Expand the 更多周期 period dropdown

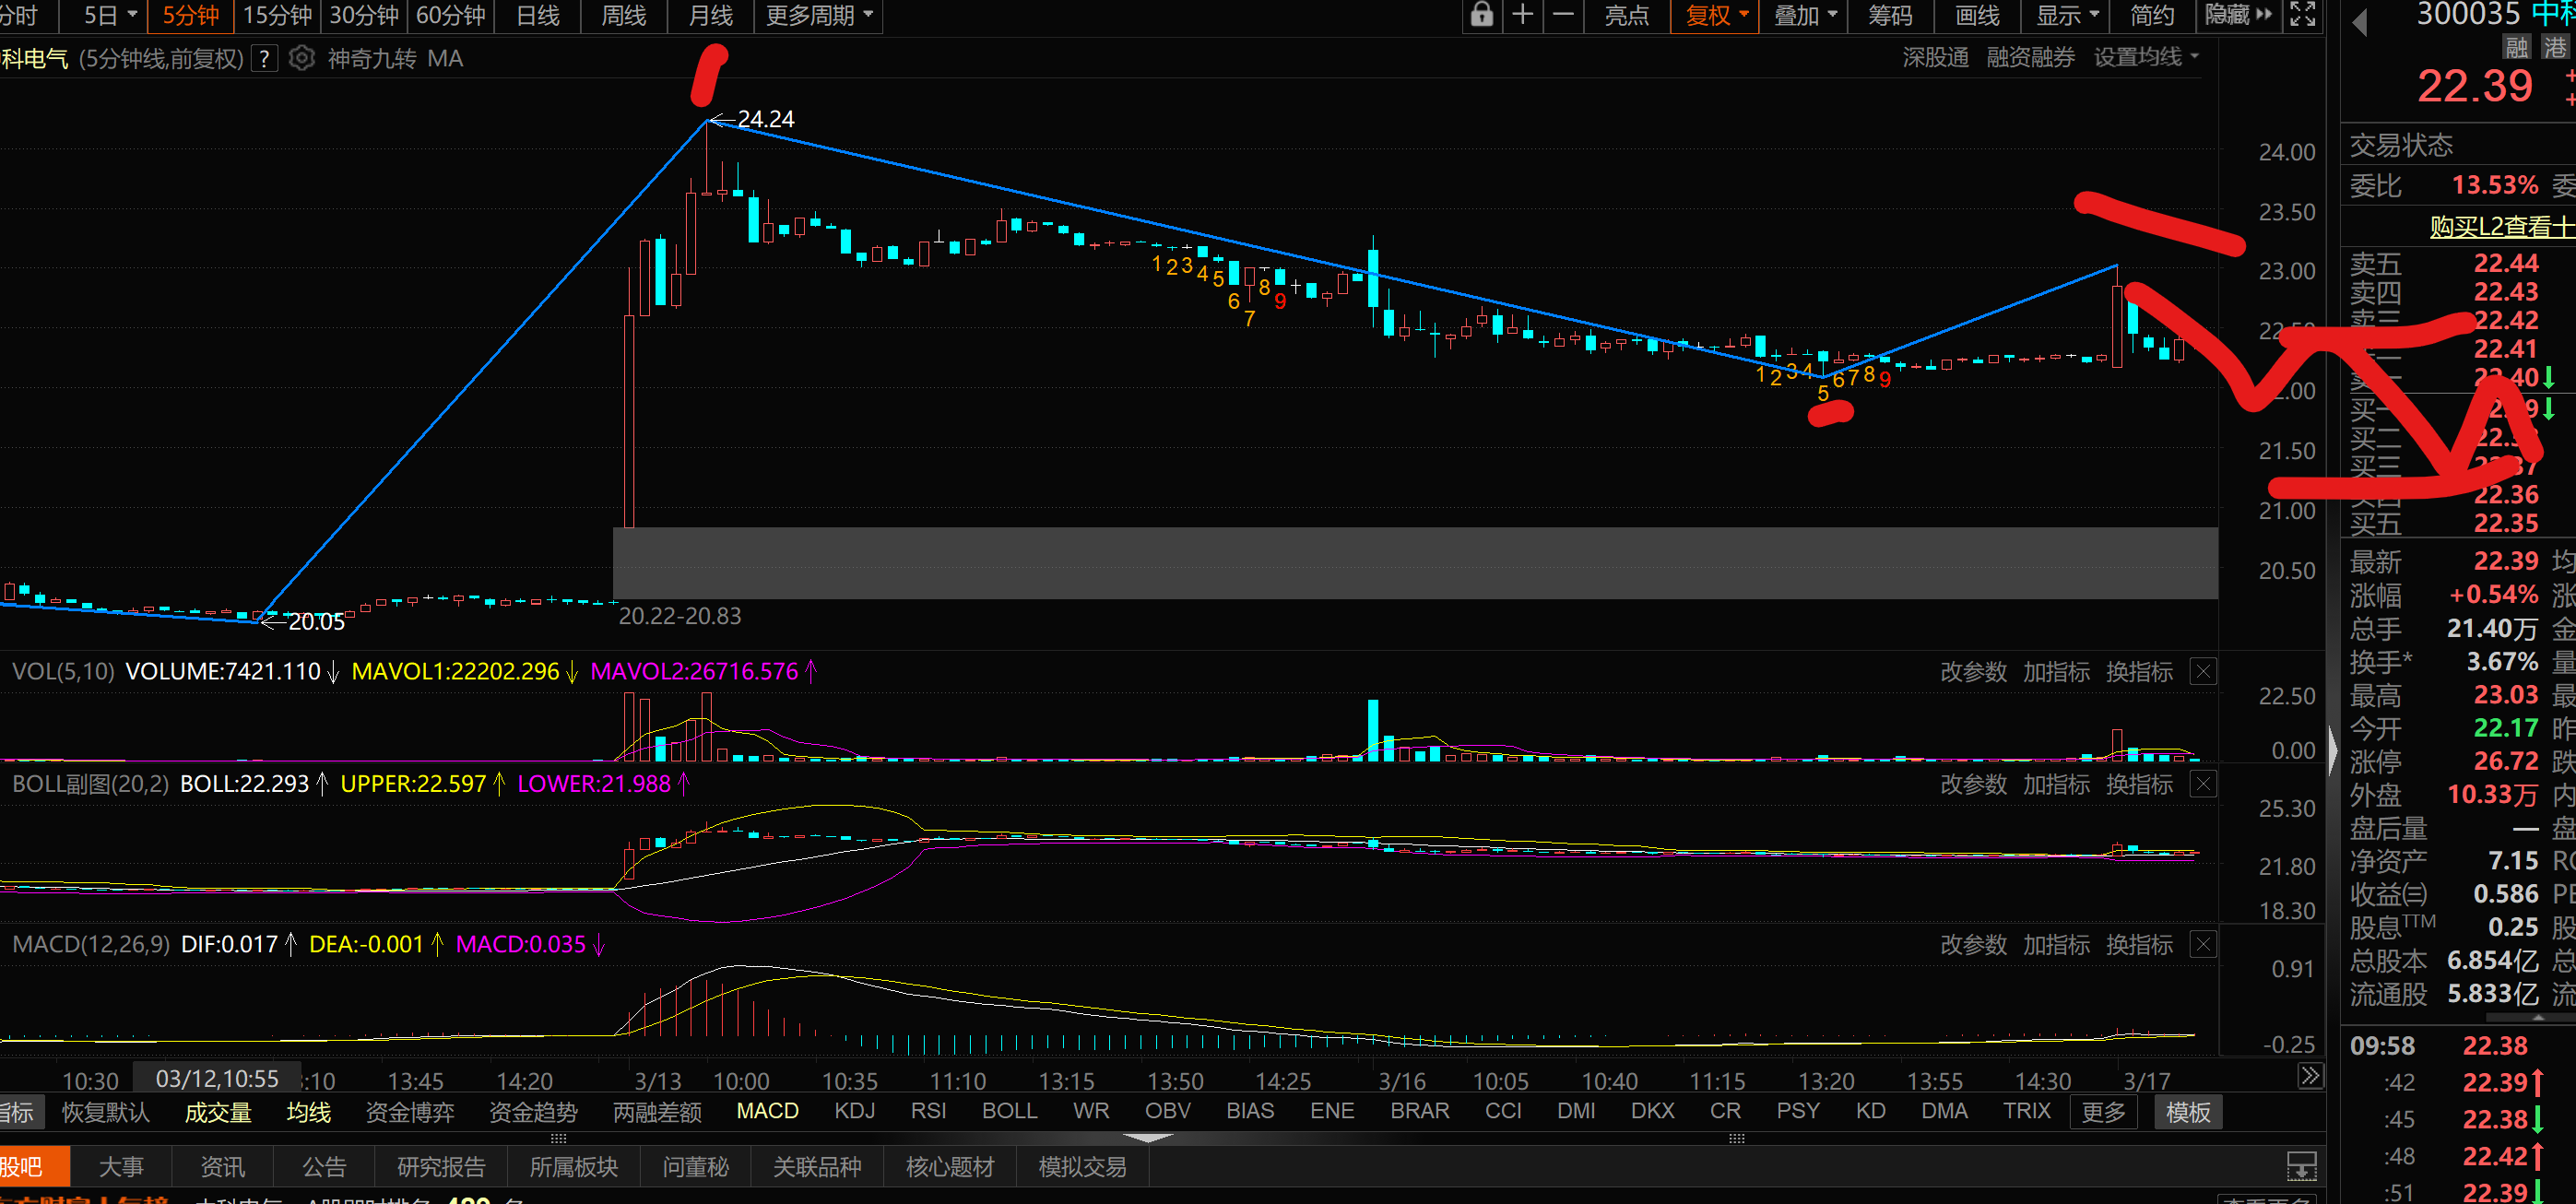[x=820, y=15]
